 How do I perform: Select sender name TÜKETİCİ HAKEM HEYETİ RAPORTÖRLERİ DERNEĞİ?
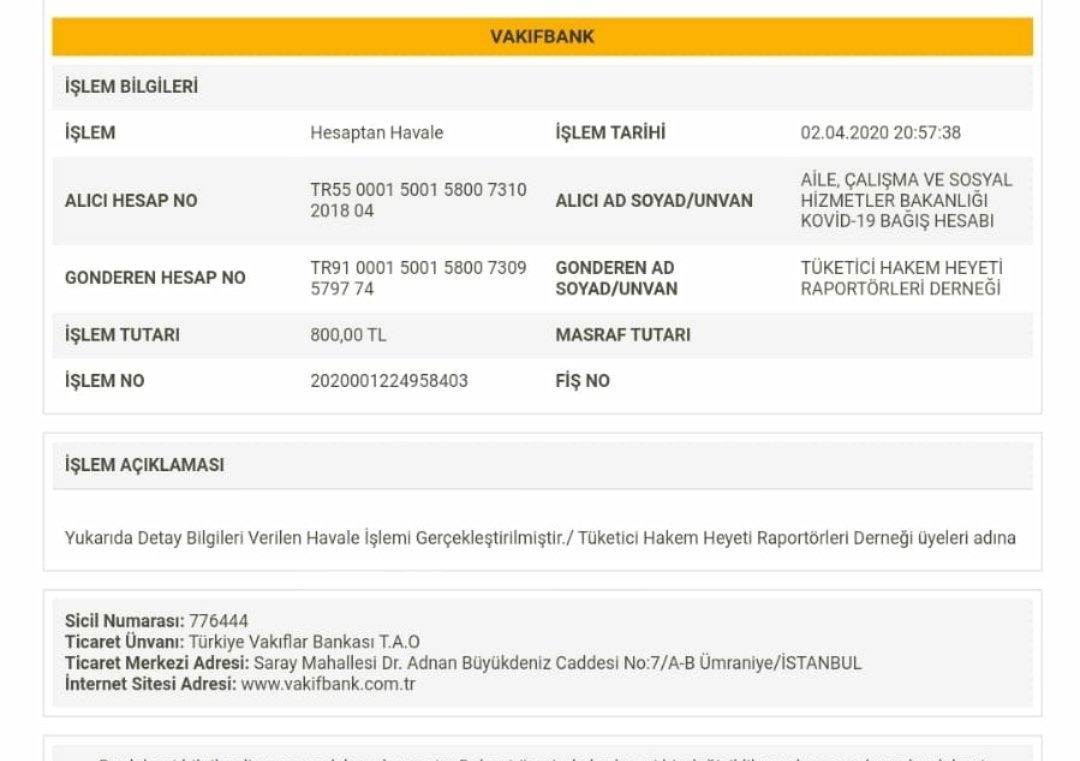pyautogui.click(x=902, y=278)
